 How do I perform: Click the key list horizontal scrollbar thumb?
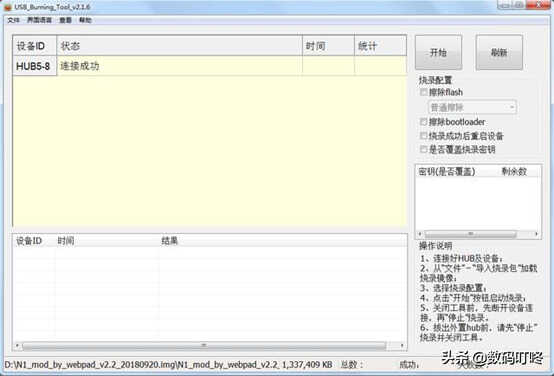coord(470,234)
